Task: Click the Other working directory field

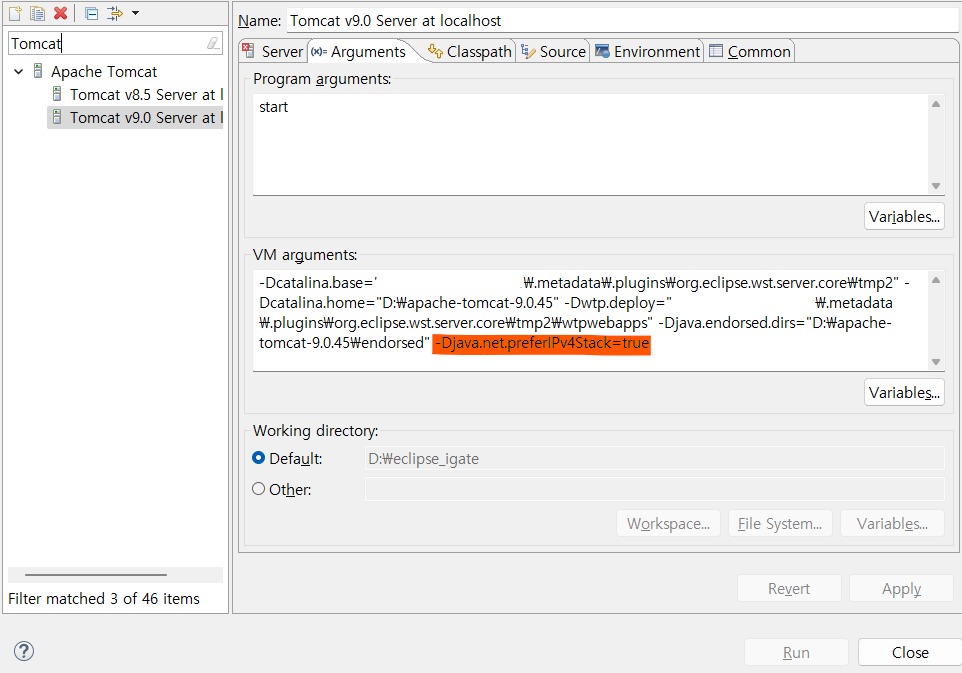Action: point(655,489)
